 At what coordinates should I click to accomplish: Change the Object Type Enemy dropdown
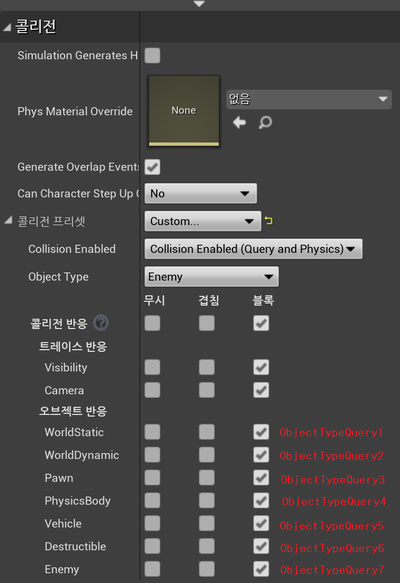pos(212,277)
